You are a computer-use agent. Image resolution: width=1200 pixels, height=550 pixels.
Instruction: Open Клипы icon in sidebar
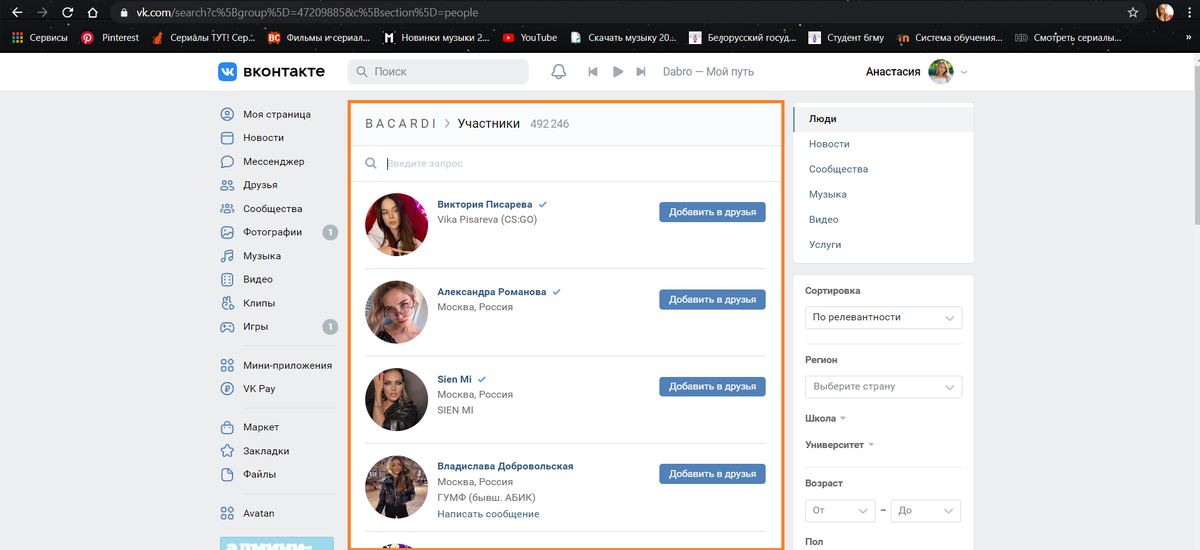(227, 303)
